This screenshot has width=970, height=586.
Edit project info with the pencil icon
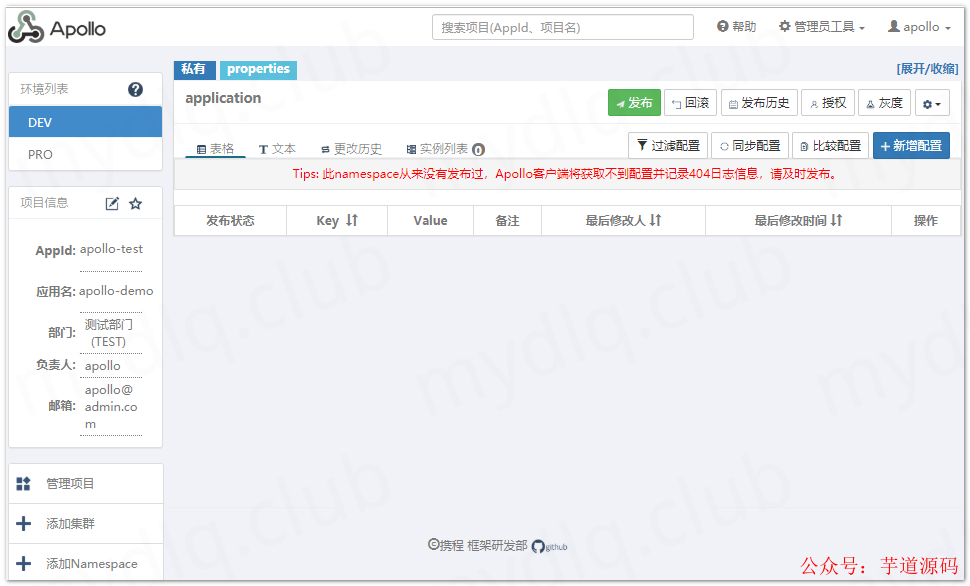(x=114, y=202)
